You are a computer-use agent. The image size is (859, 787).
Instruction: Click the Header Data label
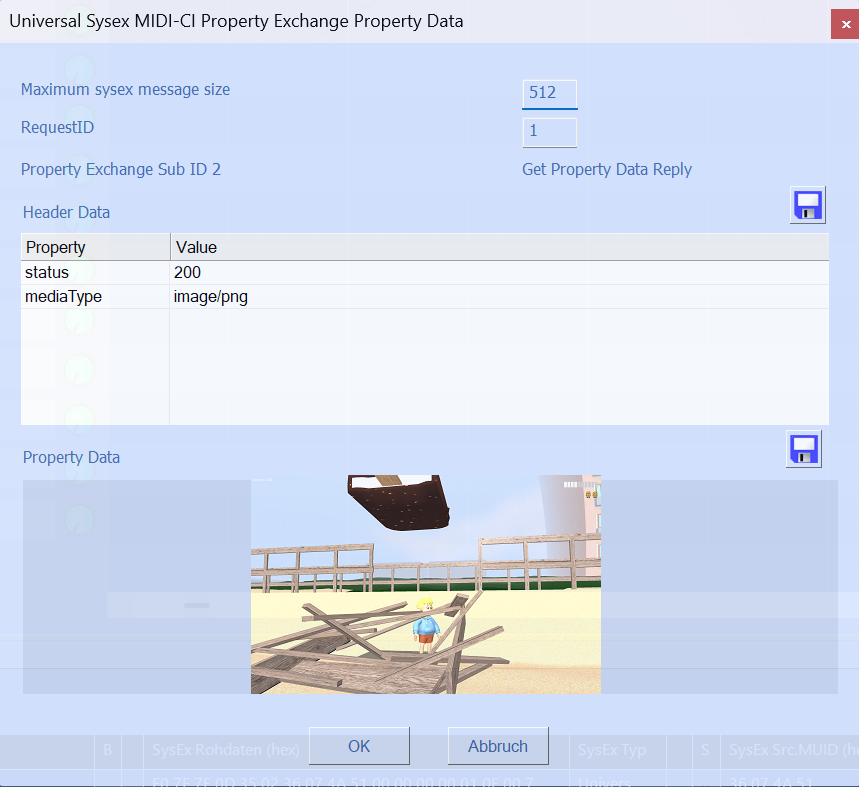[66, 212]
